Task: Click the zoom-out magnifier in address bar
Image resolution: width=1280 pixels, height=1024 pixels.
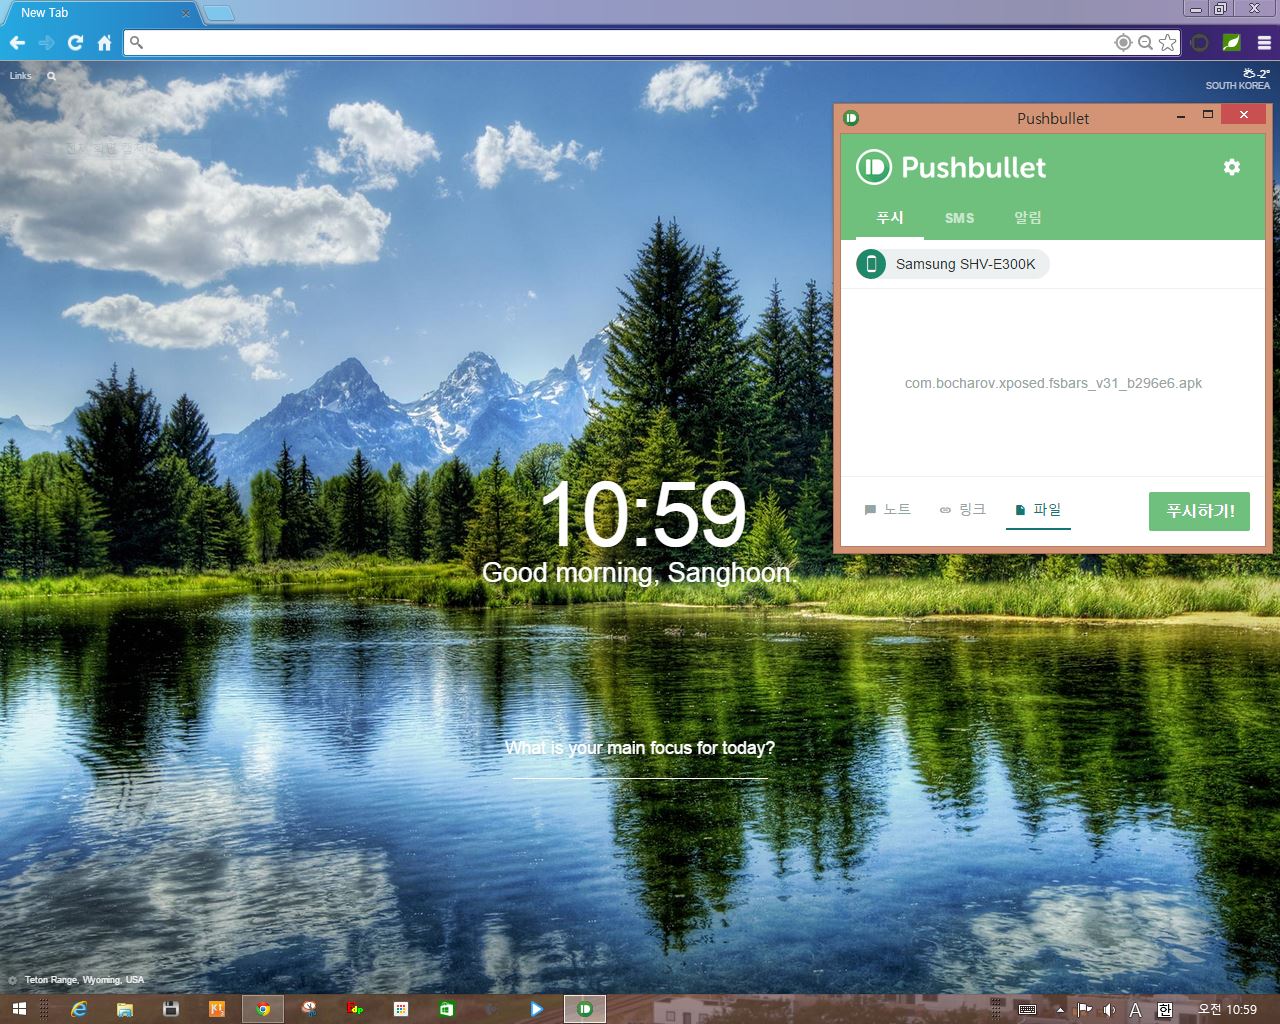Action: coord(1145,43)
